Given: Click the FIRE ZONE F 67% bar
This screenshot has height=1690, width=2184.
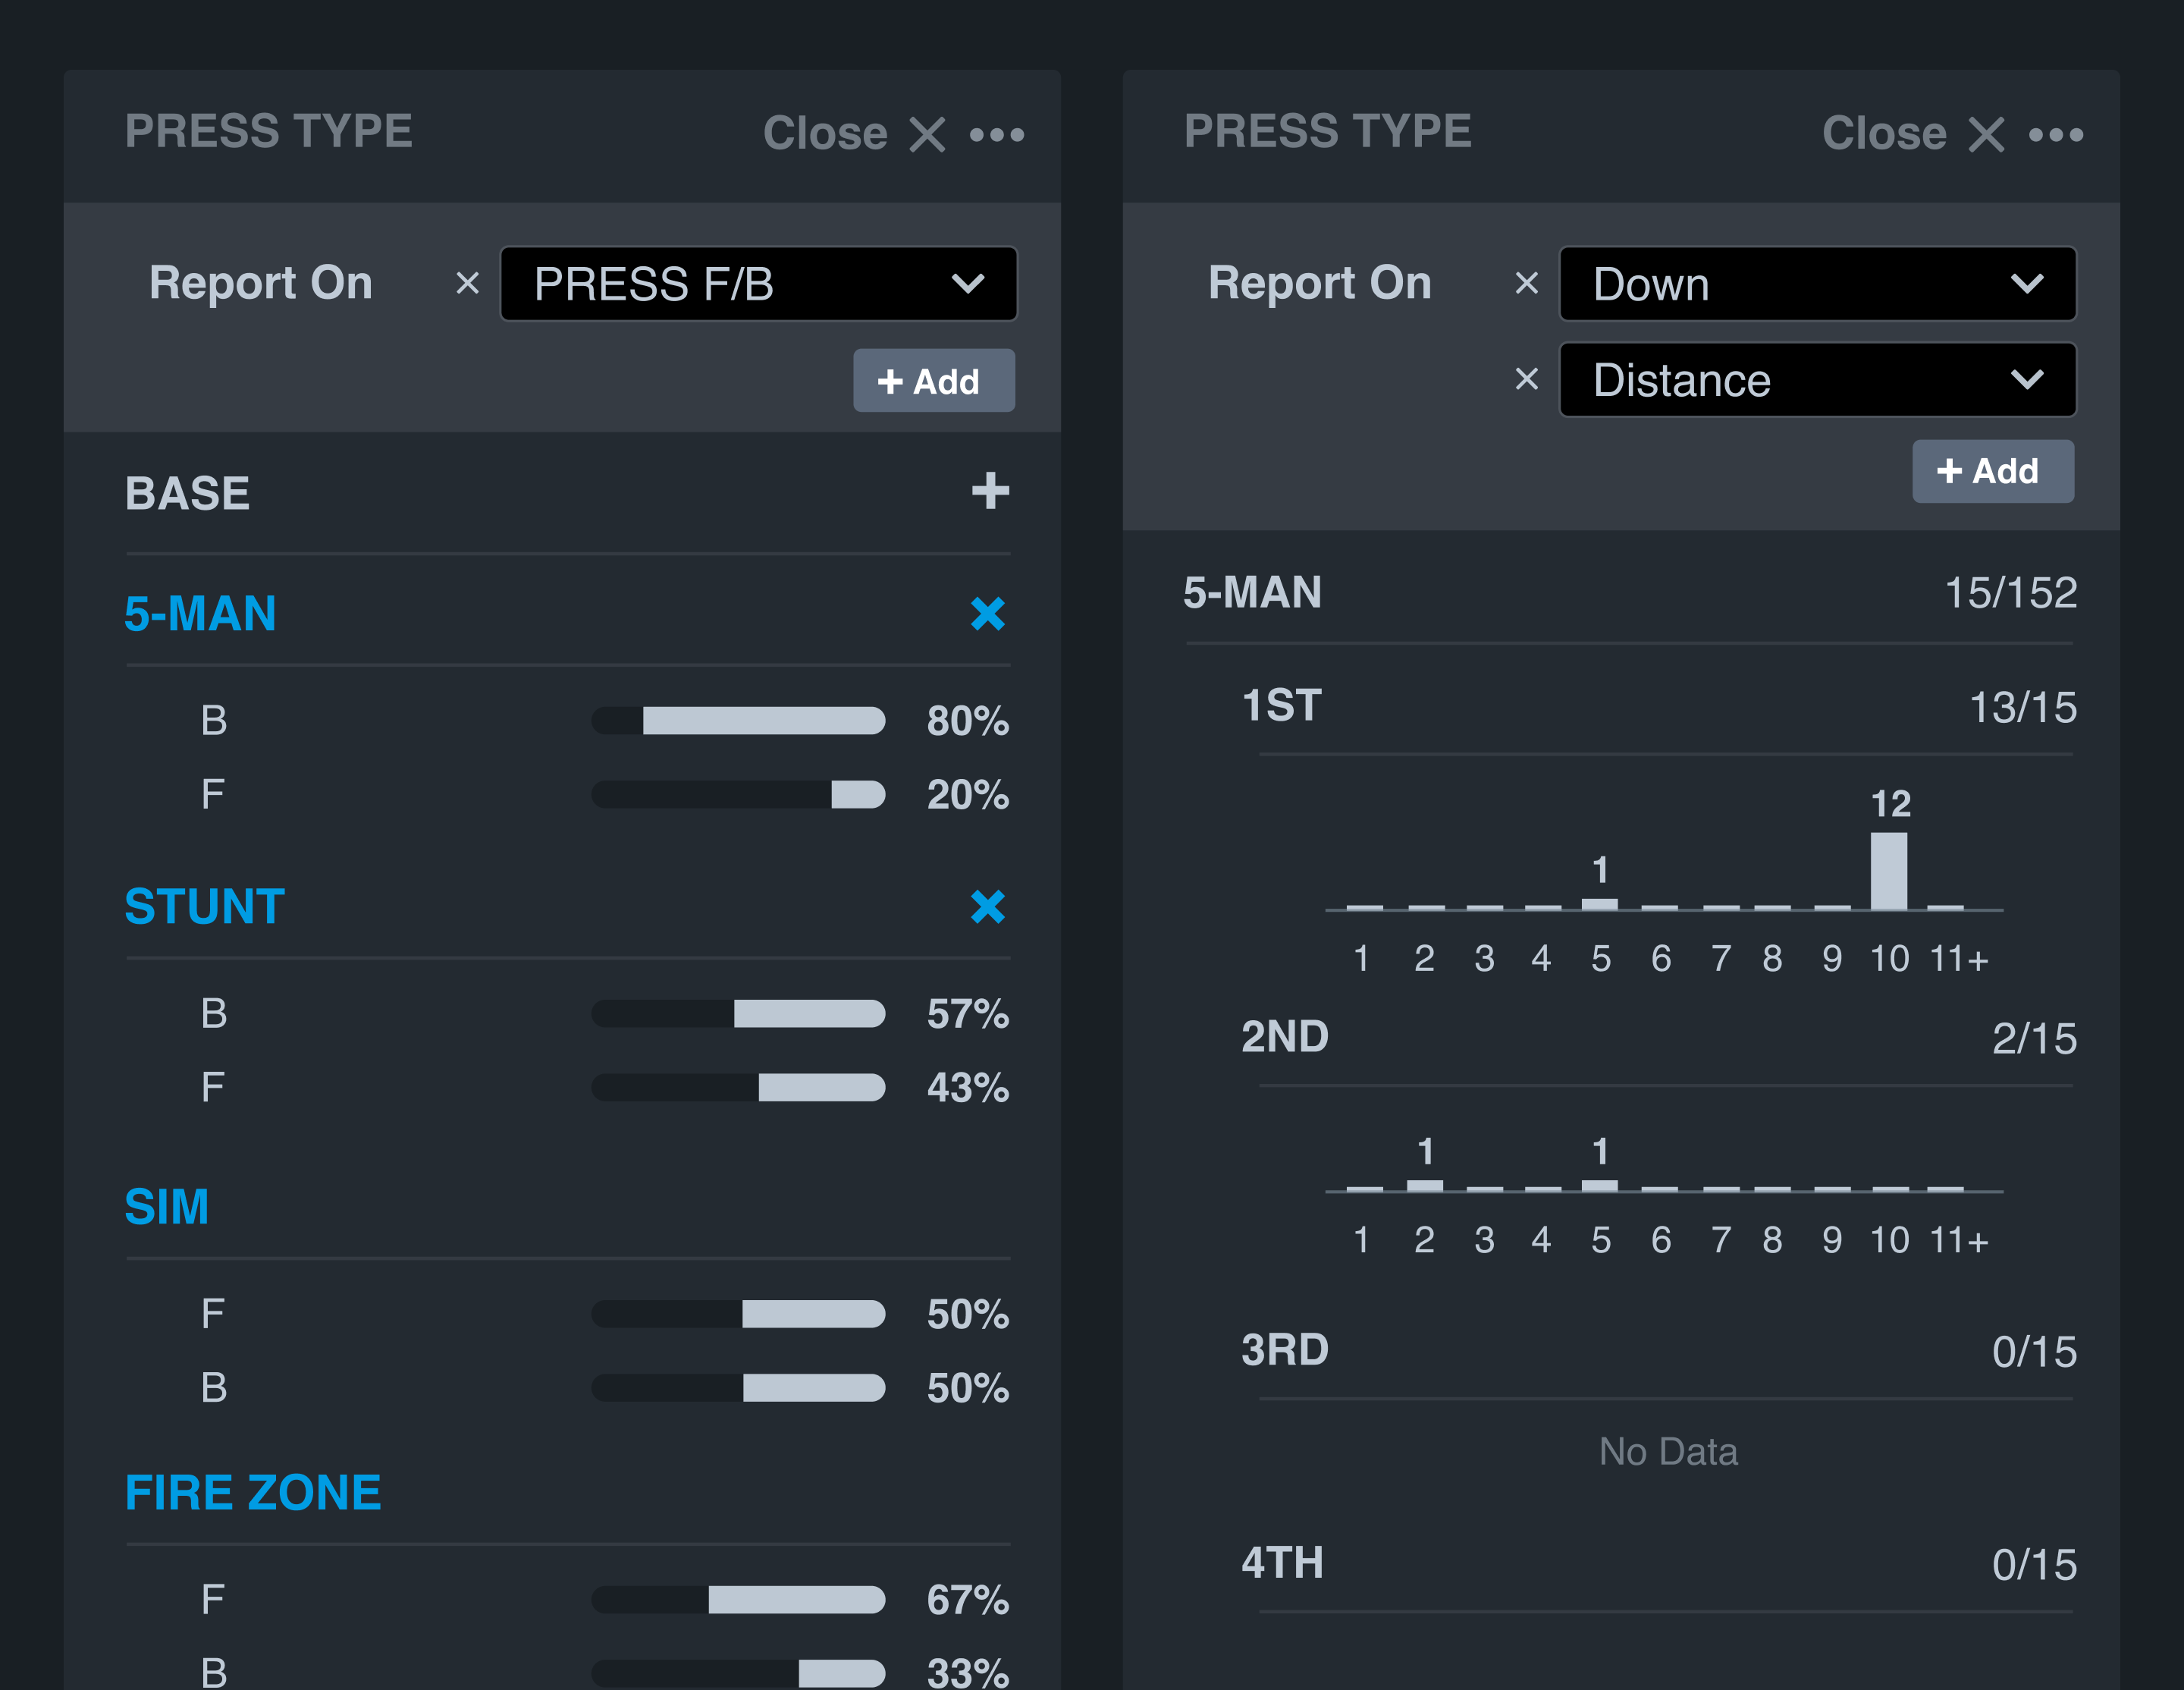Looking at the screenshot, I should (738, 1600).
